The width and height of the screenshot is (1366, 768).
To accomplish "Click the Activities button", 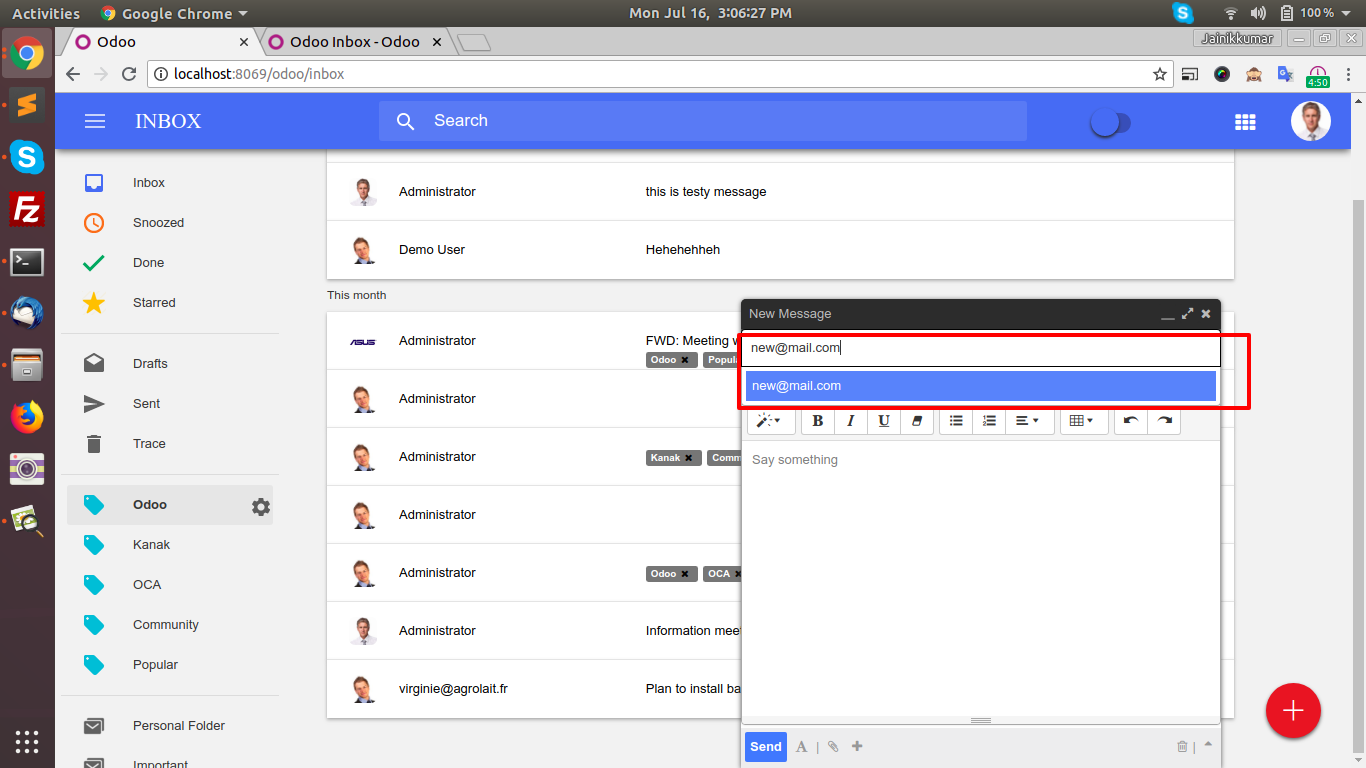I will pyautogui.click(x=46, y=13).
